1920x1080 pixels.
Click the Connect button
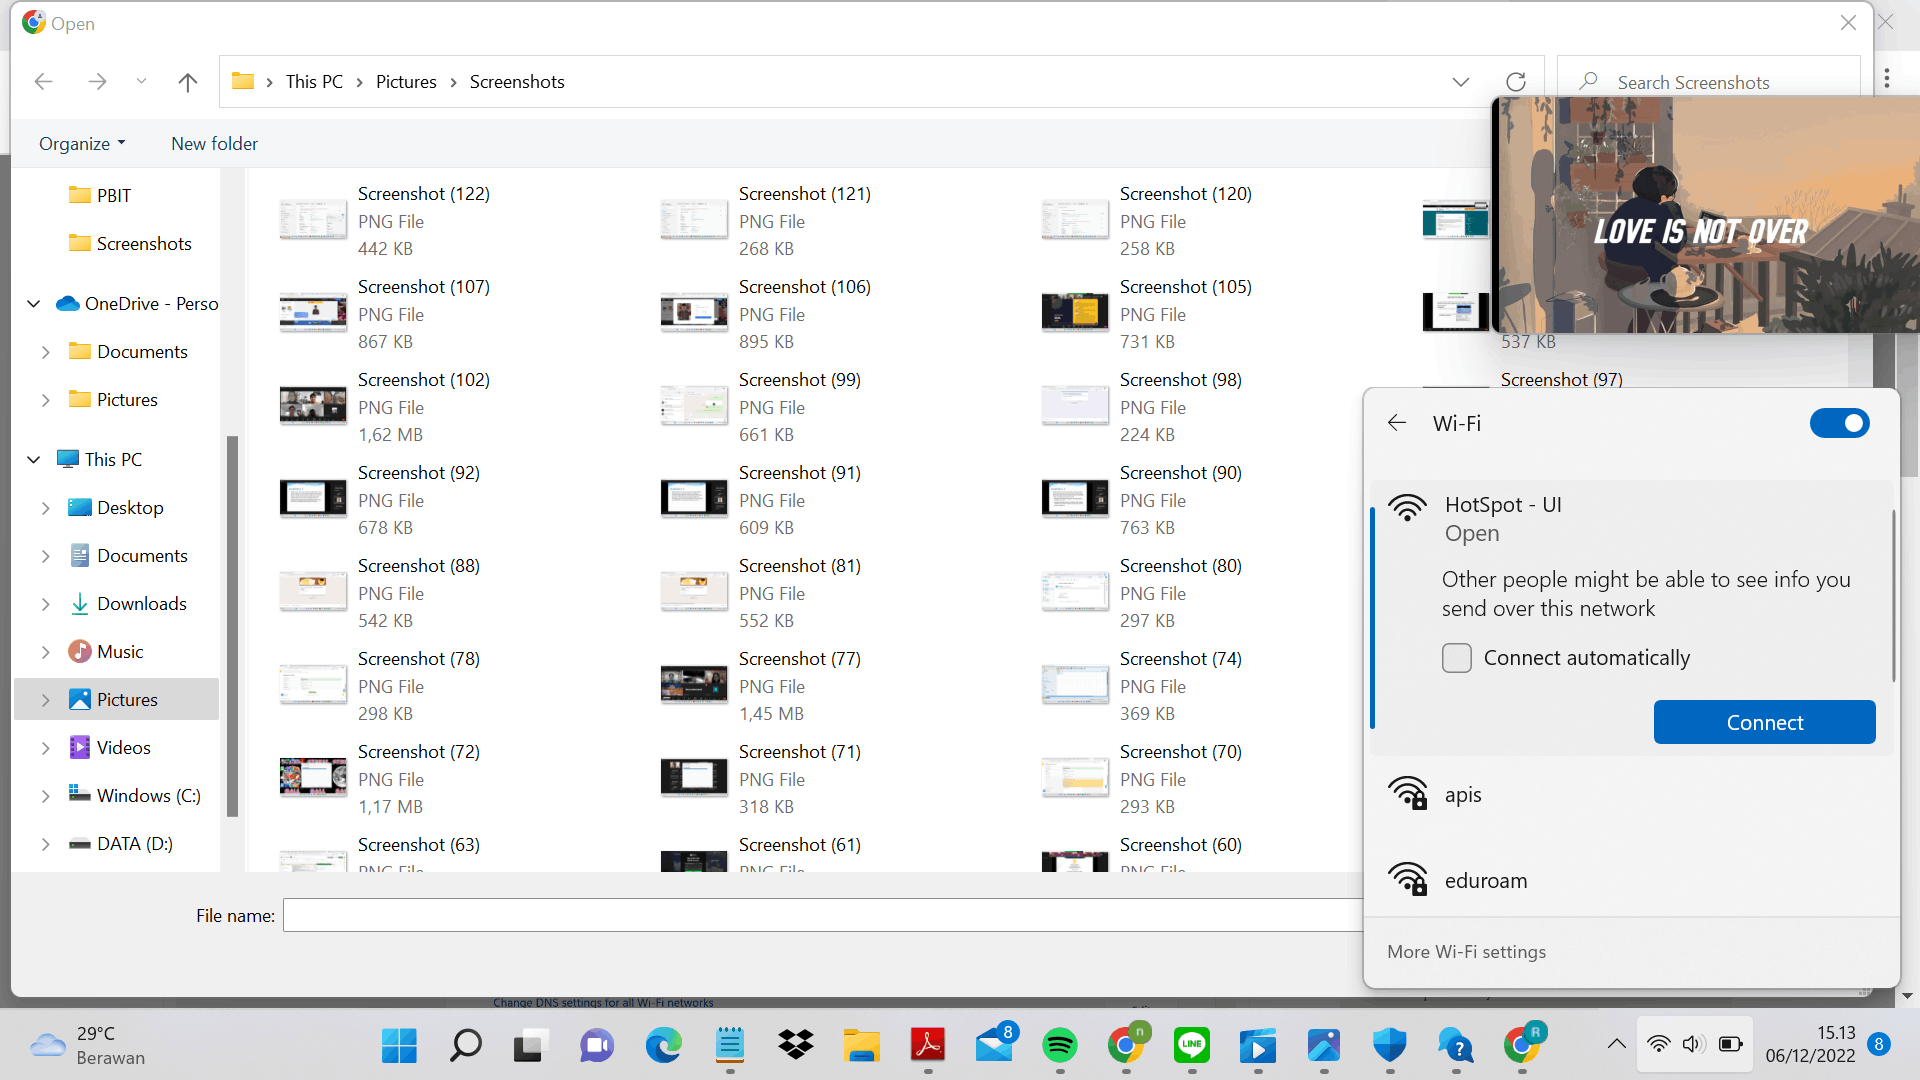tap(1763, 723)
